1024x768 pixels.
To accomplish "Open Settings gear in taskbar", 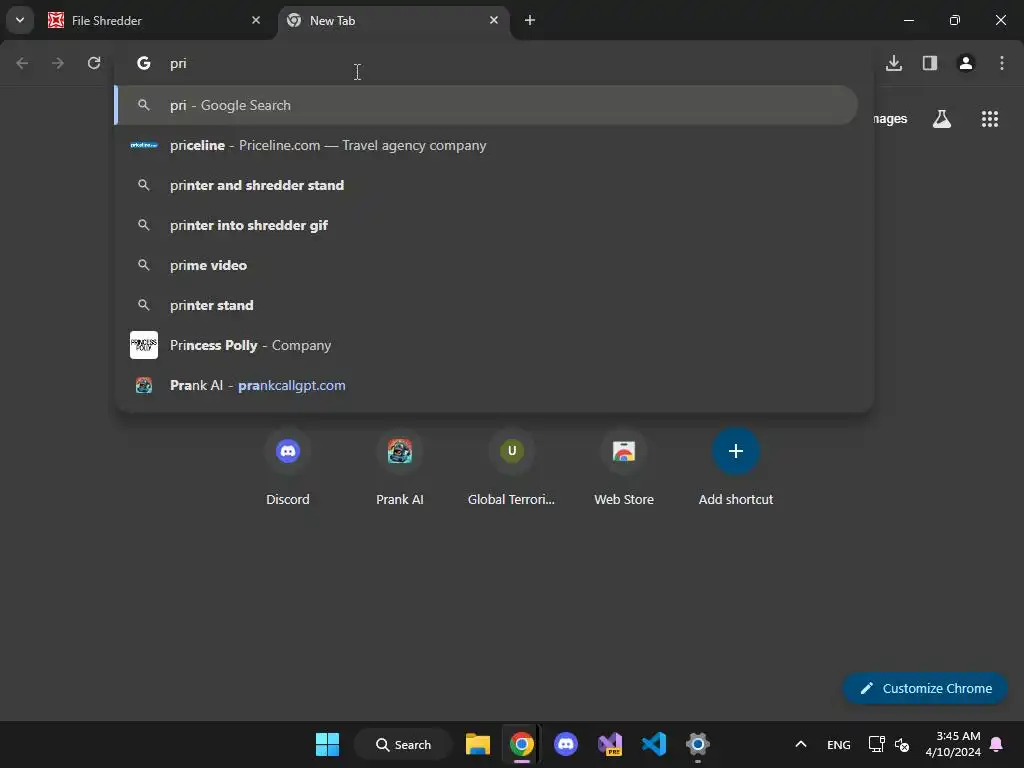I will [x=697, y=744].
